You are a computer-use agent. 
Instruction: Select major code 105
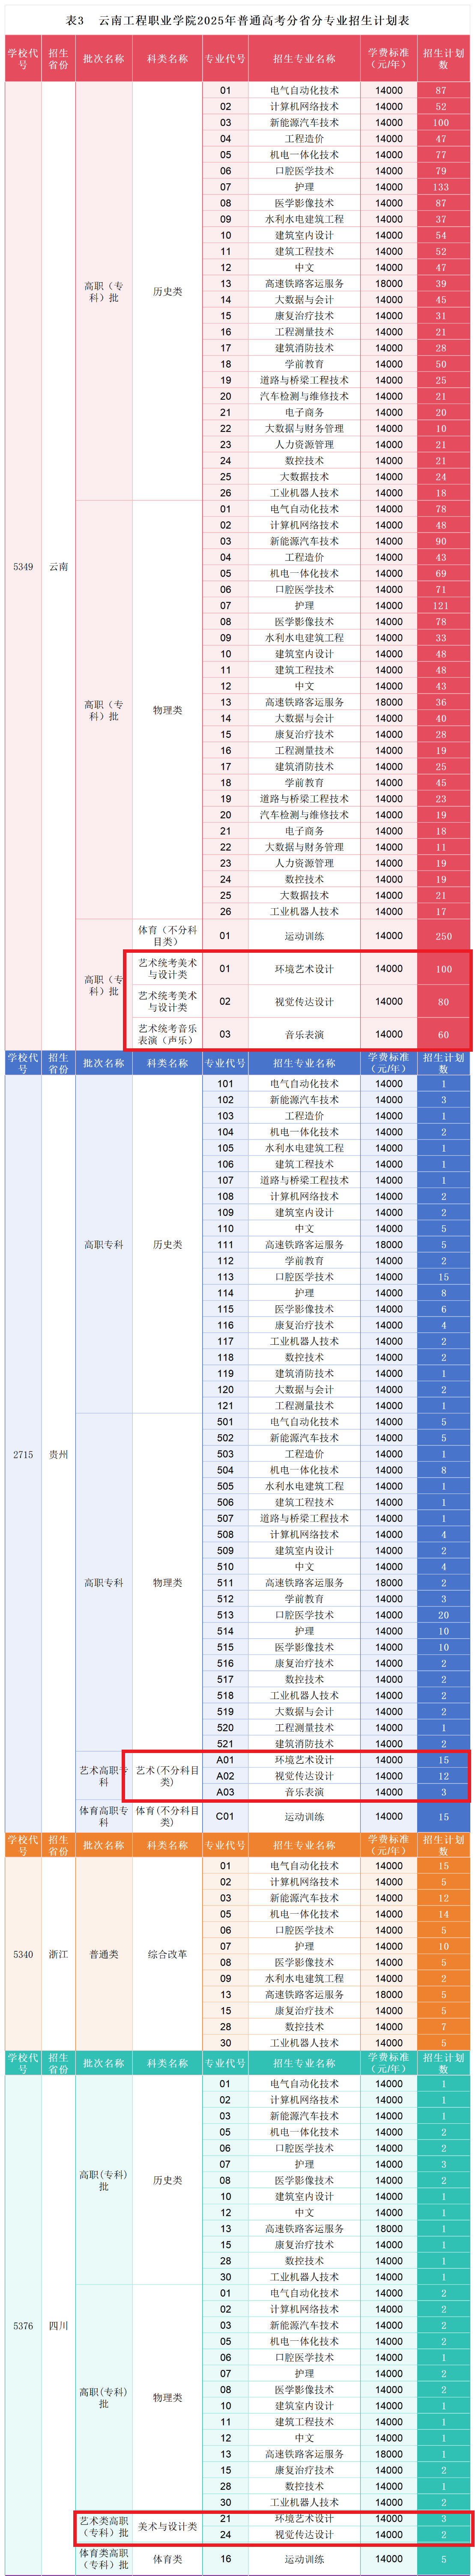[225, 1148]
